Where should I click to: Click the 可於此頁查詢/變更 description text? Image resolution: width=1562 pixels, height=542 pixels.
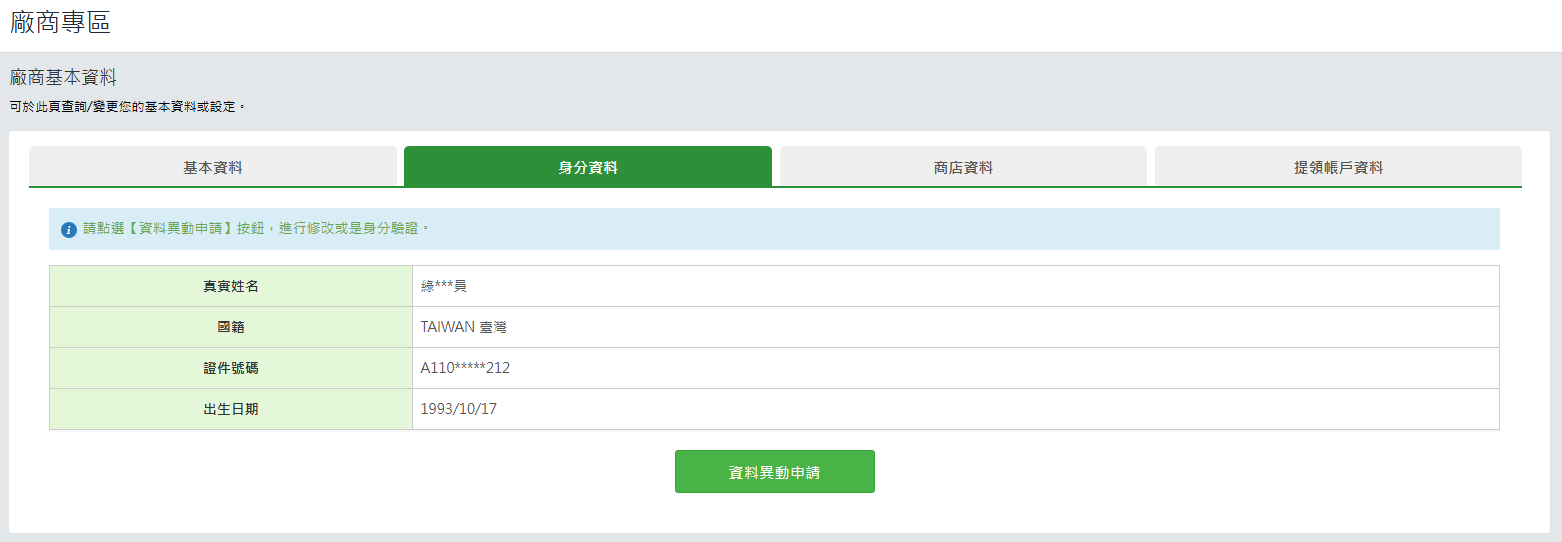(x=127, y=106)
